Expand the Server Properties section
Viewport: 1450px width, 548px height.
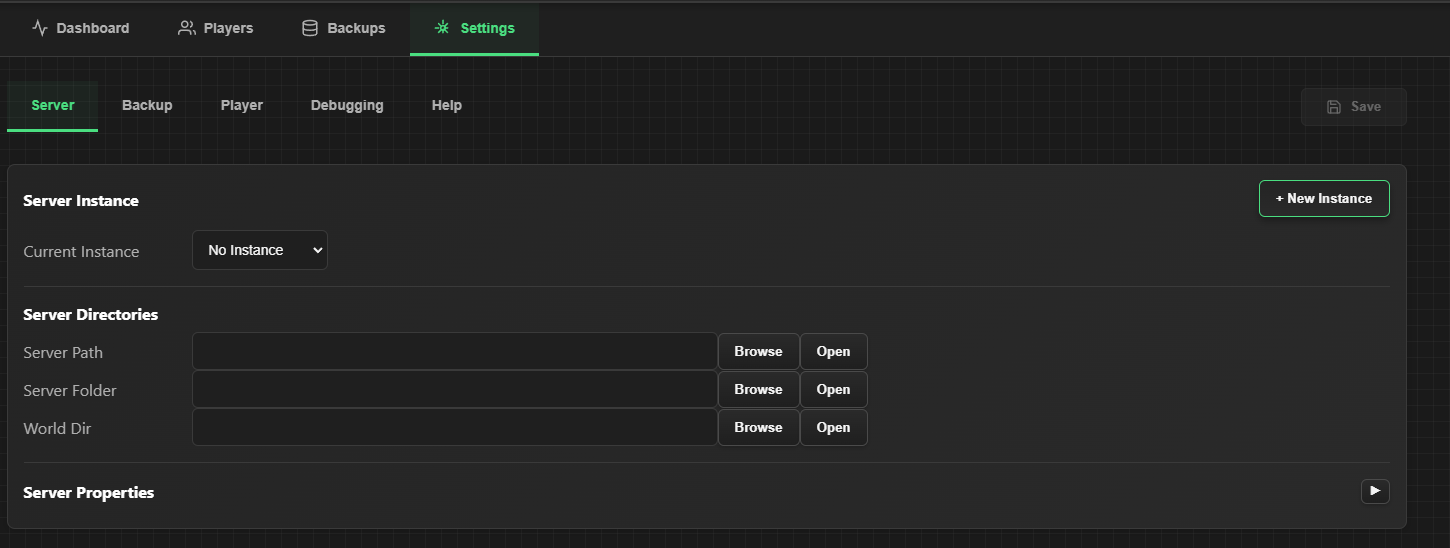pos(1375,491)
